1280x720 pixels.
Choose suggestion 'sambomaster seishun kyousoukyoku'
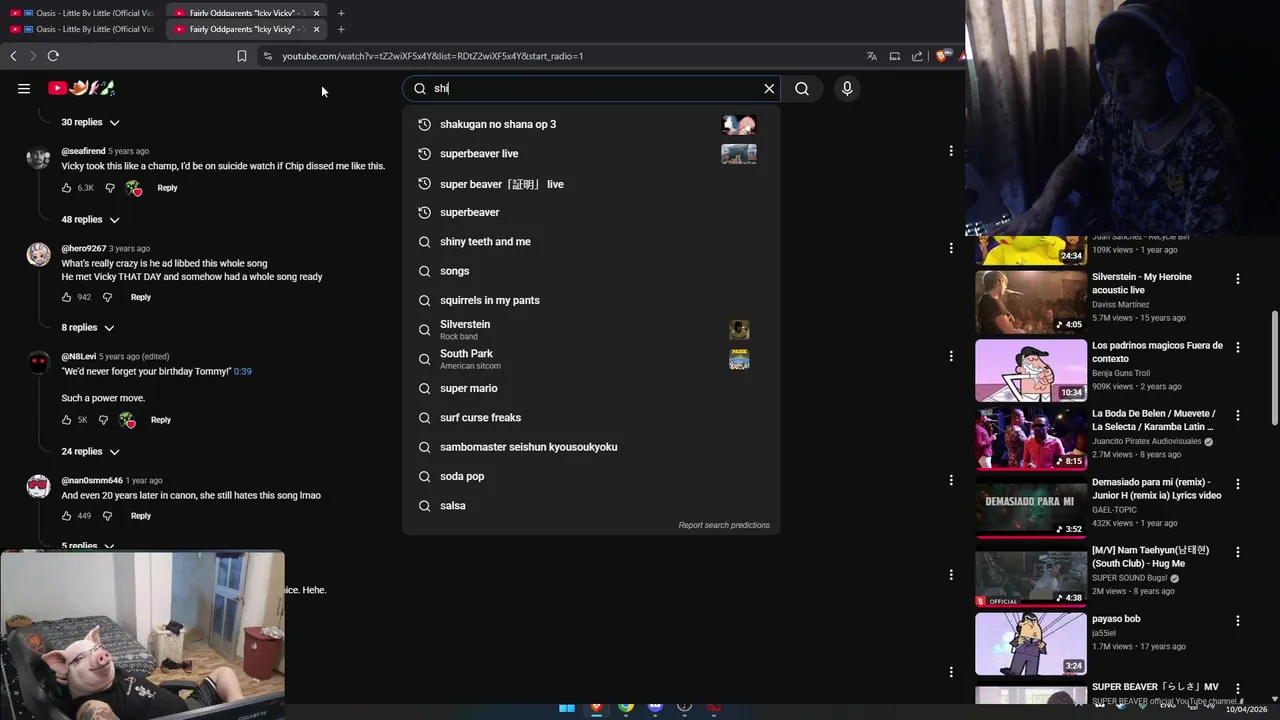click(x=591, y=447)
